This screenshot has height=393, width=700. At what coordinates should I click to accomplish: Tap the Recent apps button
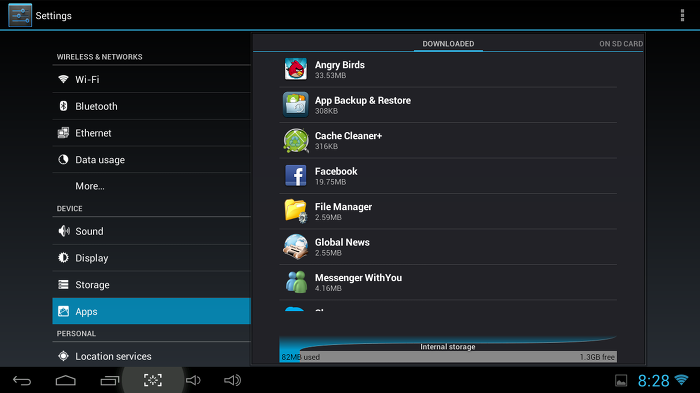[109, 380]
